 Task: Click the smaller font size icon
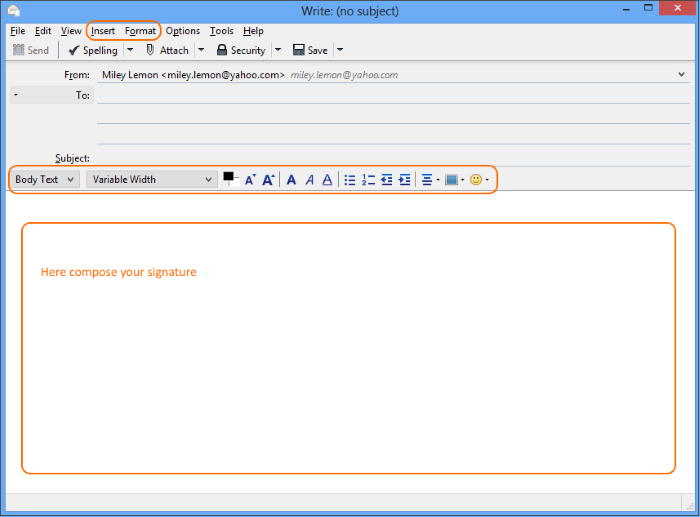tap(250, 179)
